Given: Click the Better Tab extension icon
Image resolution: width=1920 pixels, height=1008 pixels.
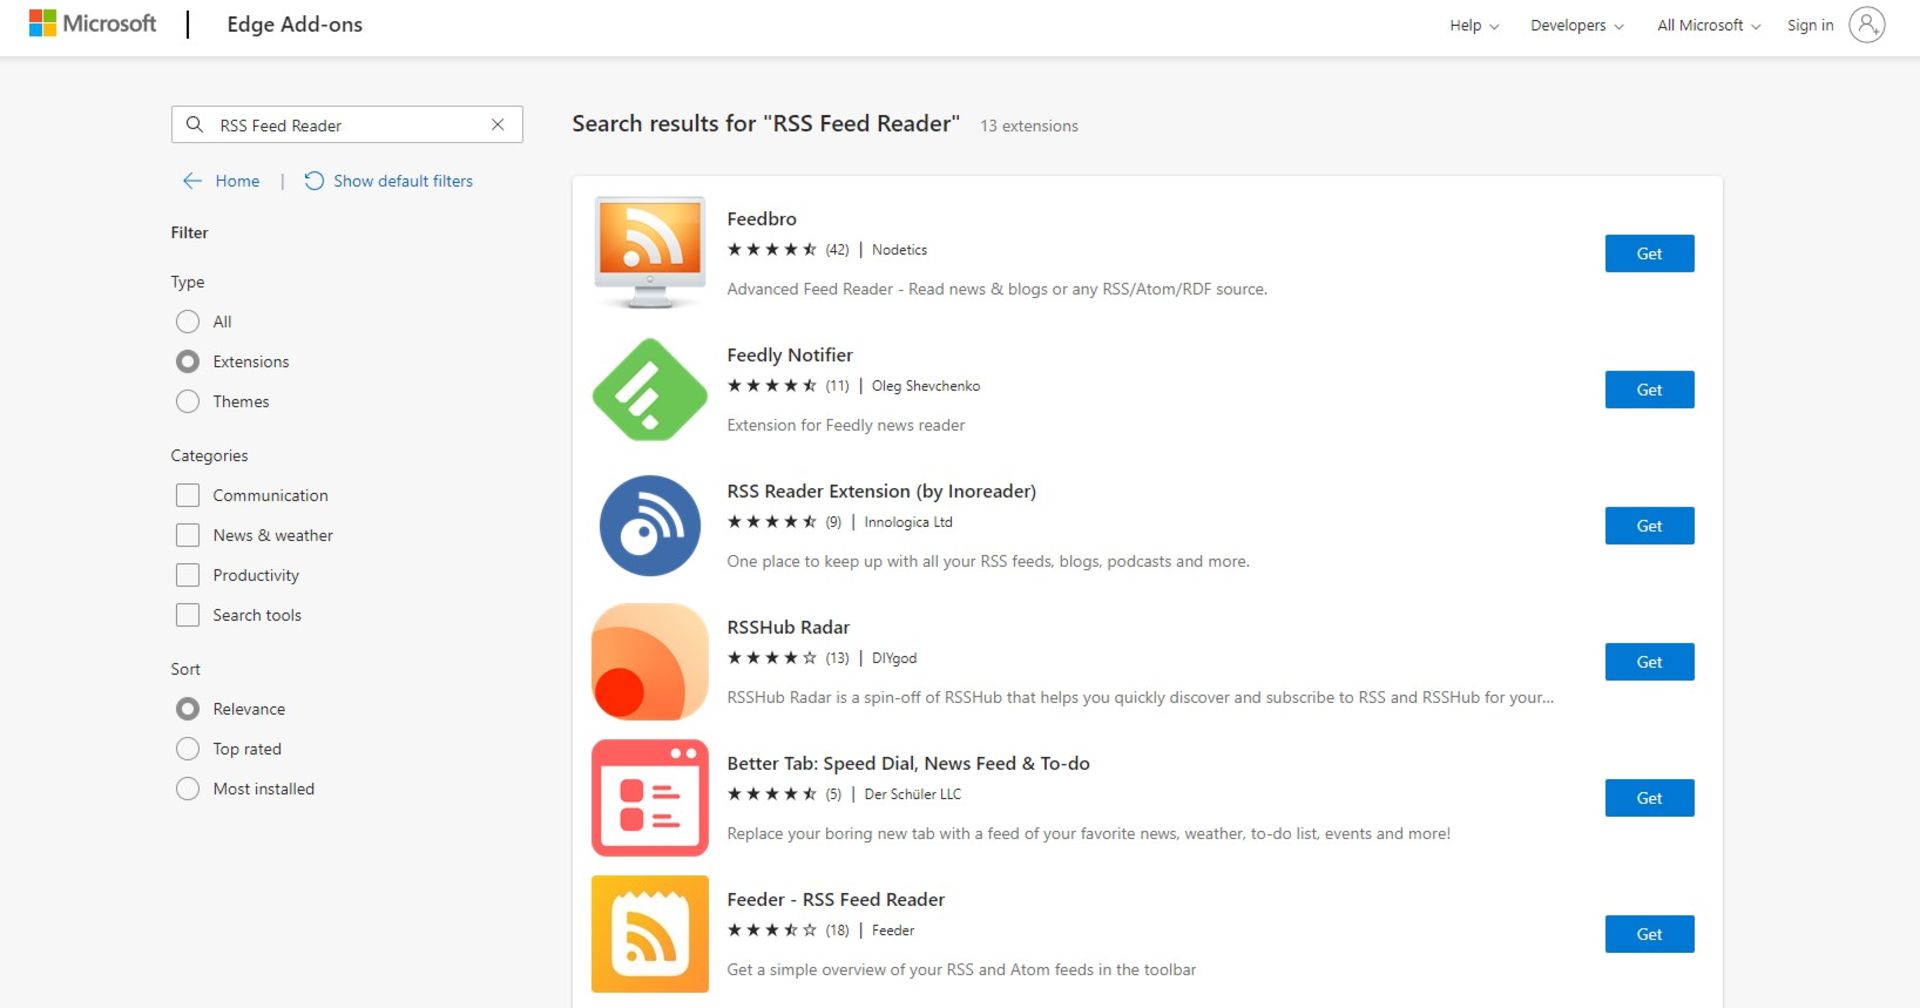Looking at the screenshot, I should tap(650, 797).
